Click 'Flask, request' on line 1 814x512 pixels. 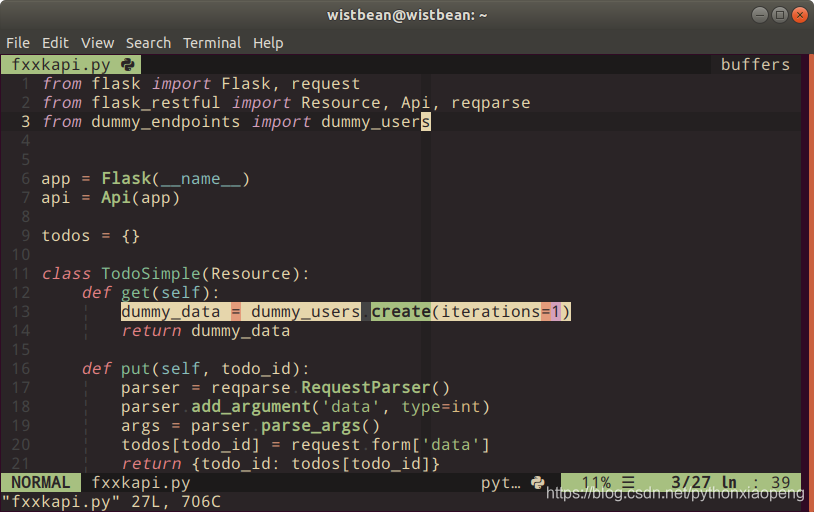tap(291, 84)
